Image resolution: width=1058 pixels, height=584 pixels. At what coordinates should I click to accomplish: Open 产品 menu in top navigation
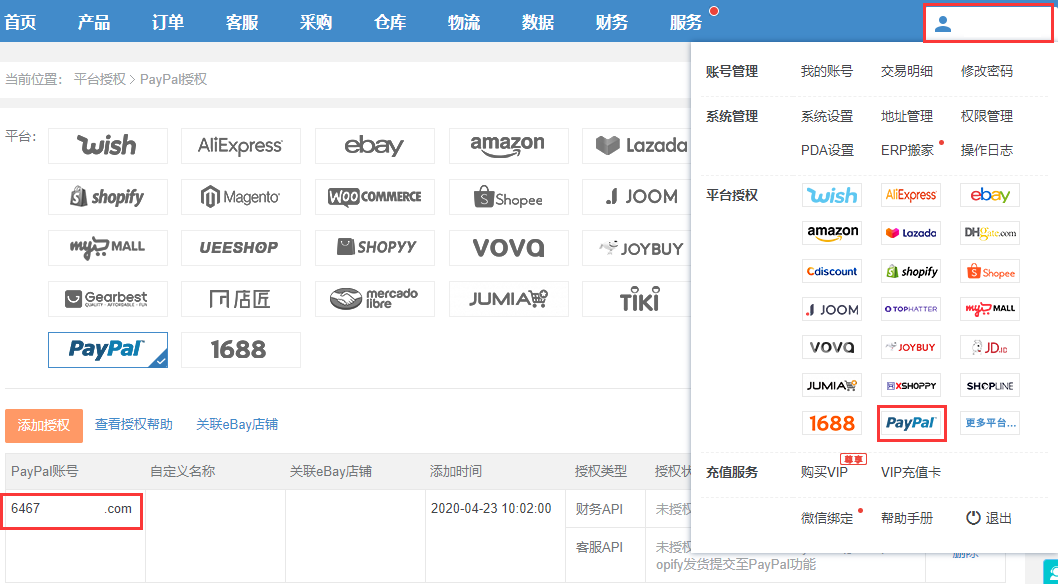pos(94,22)
